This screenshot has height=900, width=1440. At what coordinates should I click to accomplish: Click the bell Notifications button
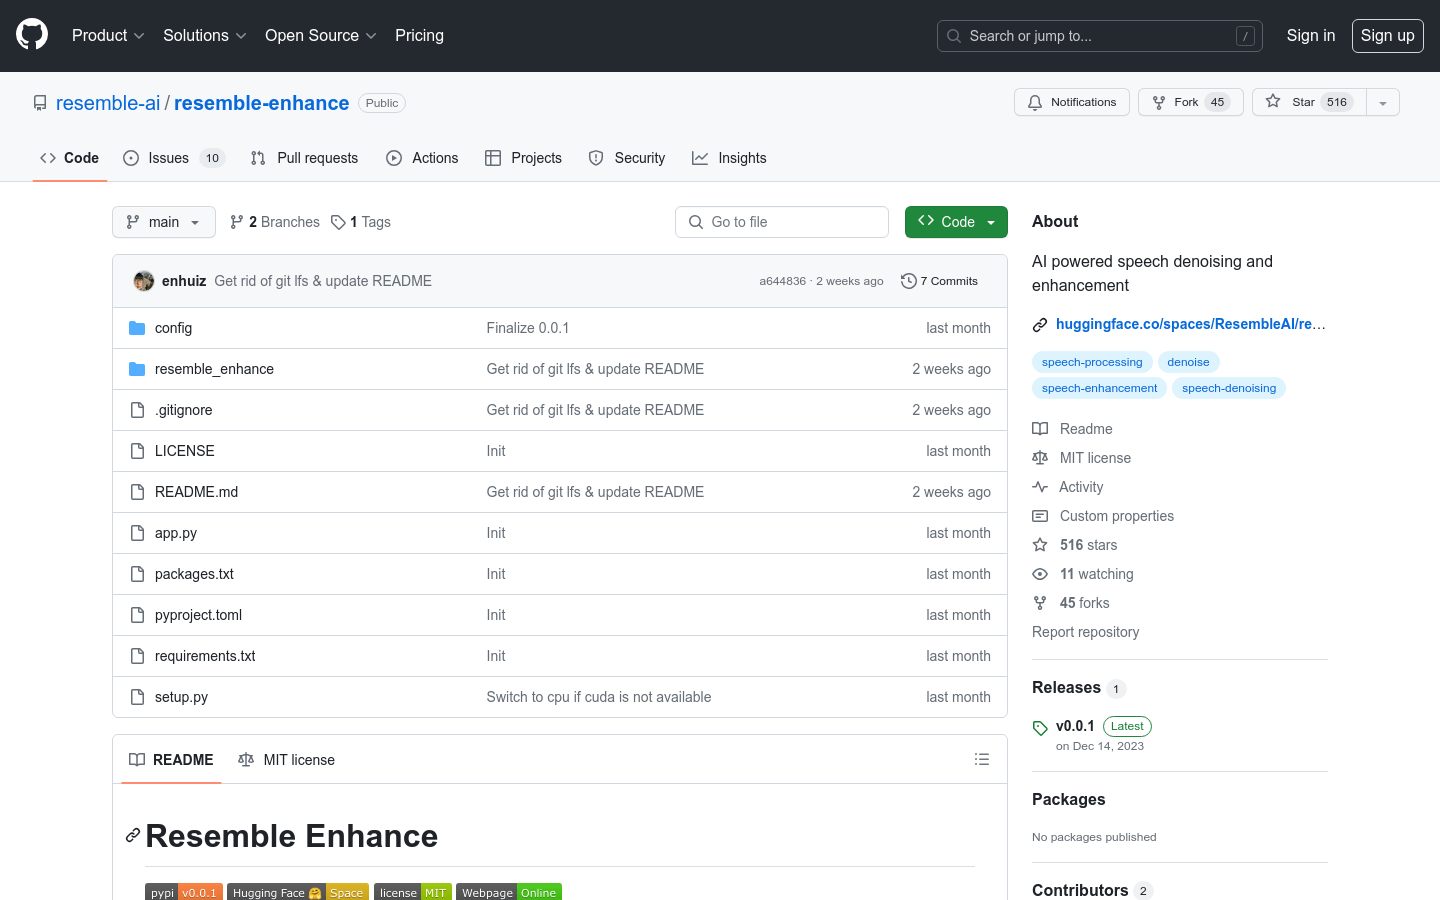click(x=1072, y=102)
